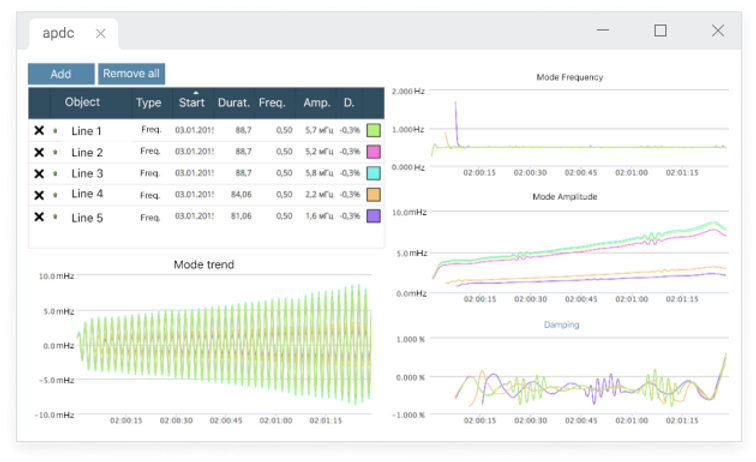Image resolution: width=756 pixels, height=462 pixels.
Task: Close the apdc tab
Action: pos(100,33)
